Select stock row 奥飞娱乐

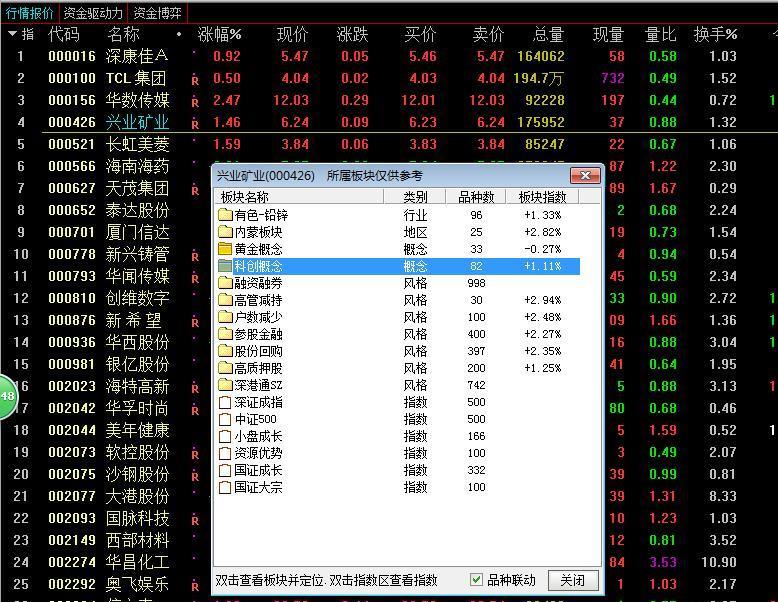[137, 584]
